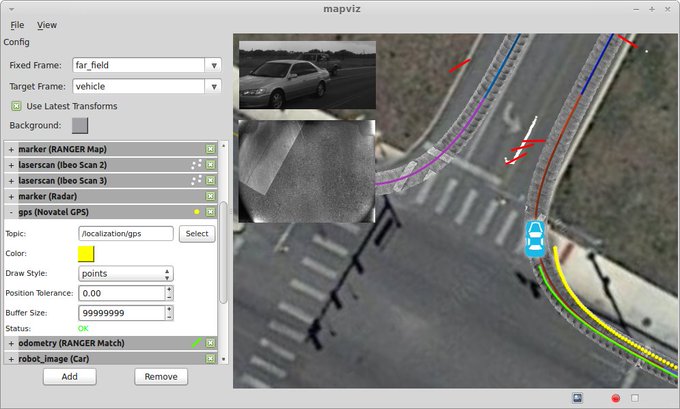Viewport: 680px width, 409px height.
Task: Collapse the gps (Novatel GPS) section
Action: pyautogui.click(x=11, y=213)
